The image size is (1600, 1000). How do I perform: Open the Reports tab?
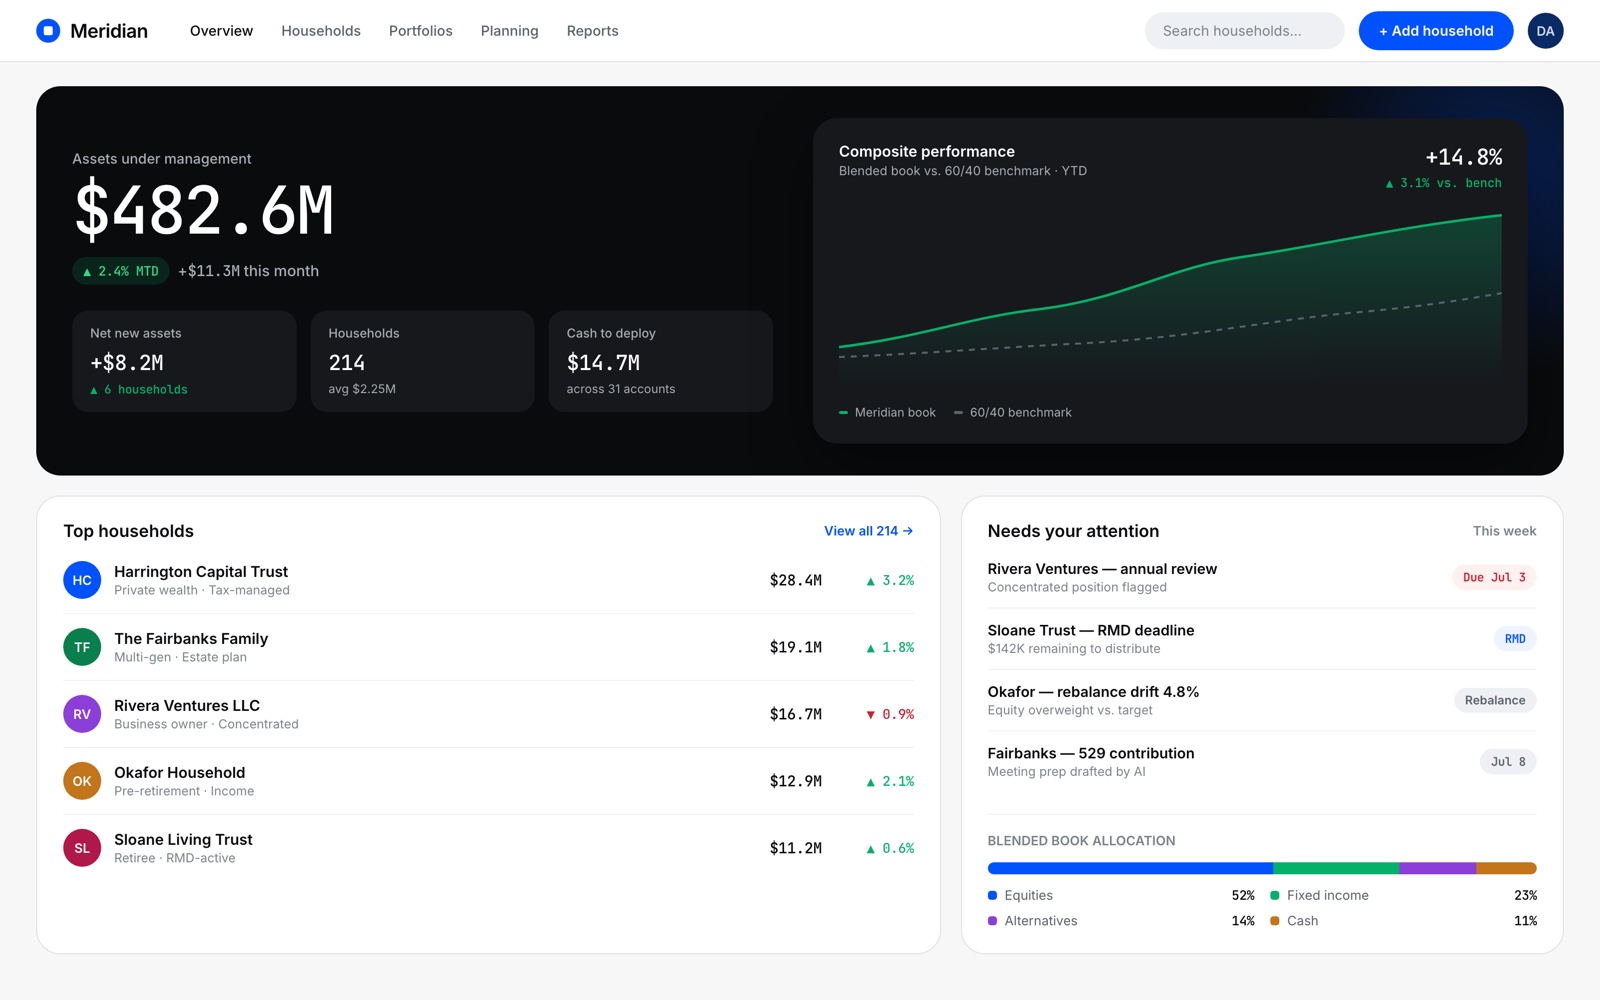pyautogui.click(x=592, y=31)
